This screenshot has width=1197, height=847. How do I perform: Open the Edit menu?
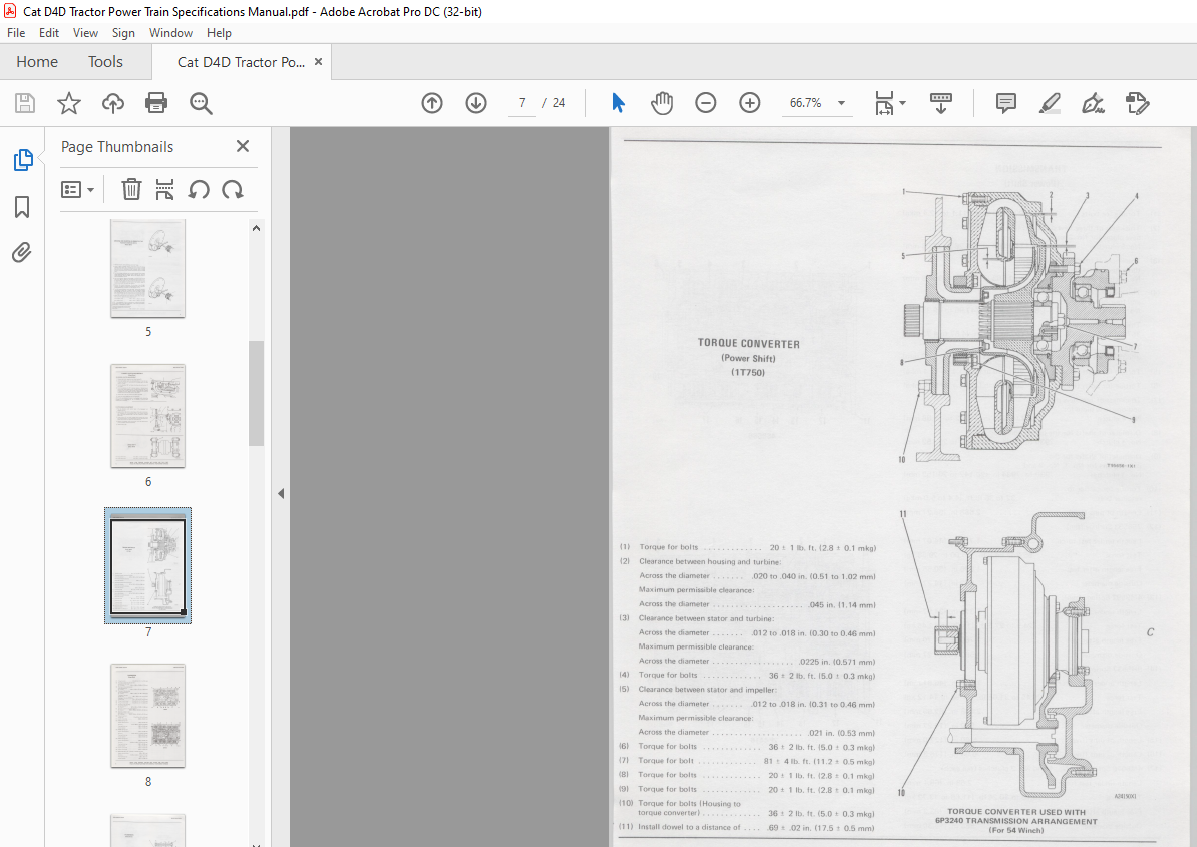49,33
